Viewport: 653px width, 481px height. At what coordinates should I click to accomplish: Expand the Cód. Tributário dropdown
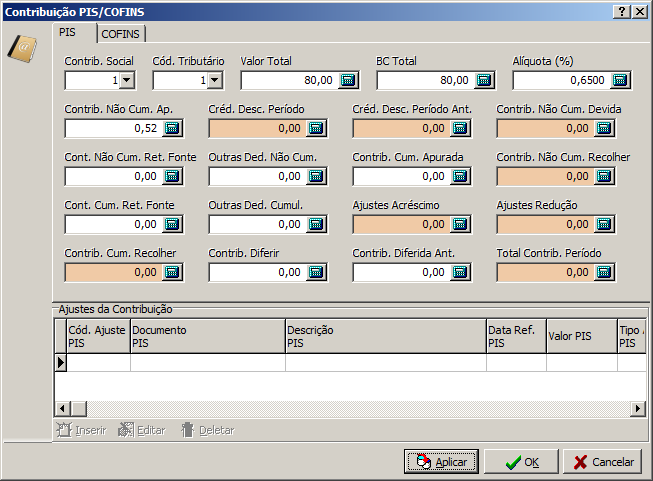pos(214,80)
